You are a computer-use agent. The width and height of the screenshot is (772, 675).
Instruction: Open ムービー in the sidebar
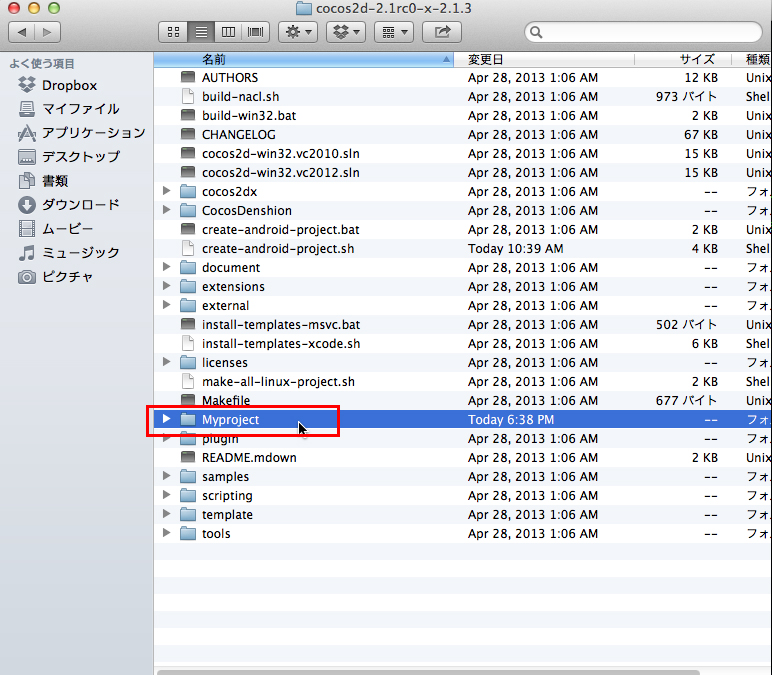[56, 228]
